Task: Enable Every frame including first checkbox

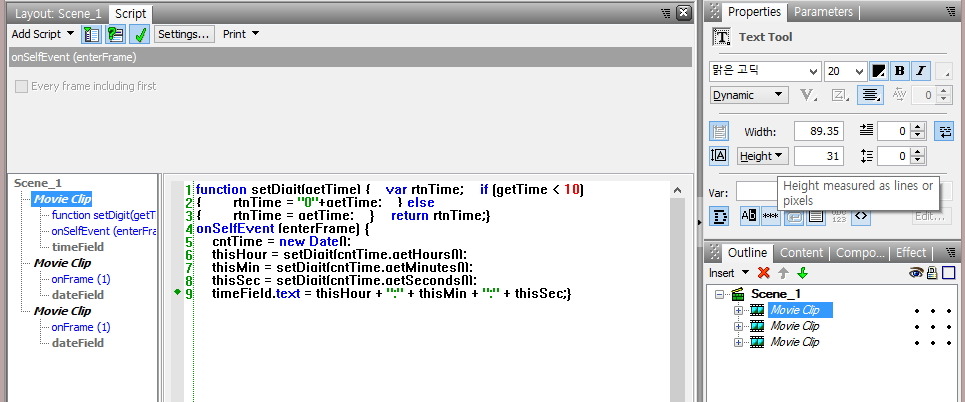Action: [x=22, y=86]
